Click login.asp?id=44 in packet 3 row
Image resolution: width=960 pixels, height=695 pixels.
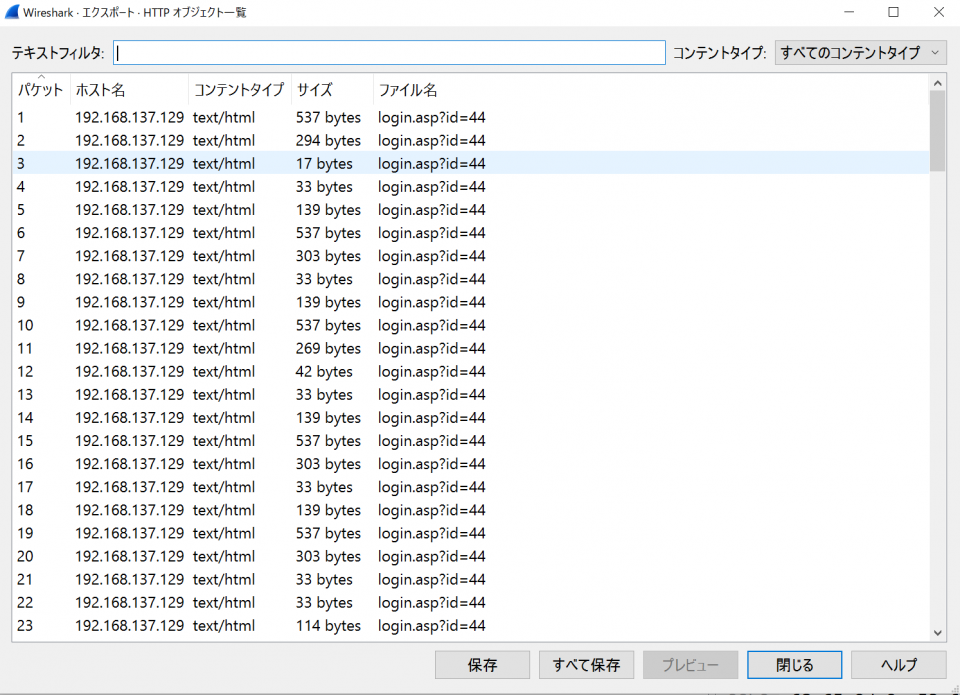coord(432,164)
